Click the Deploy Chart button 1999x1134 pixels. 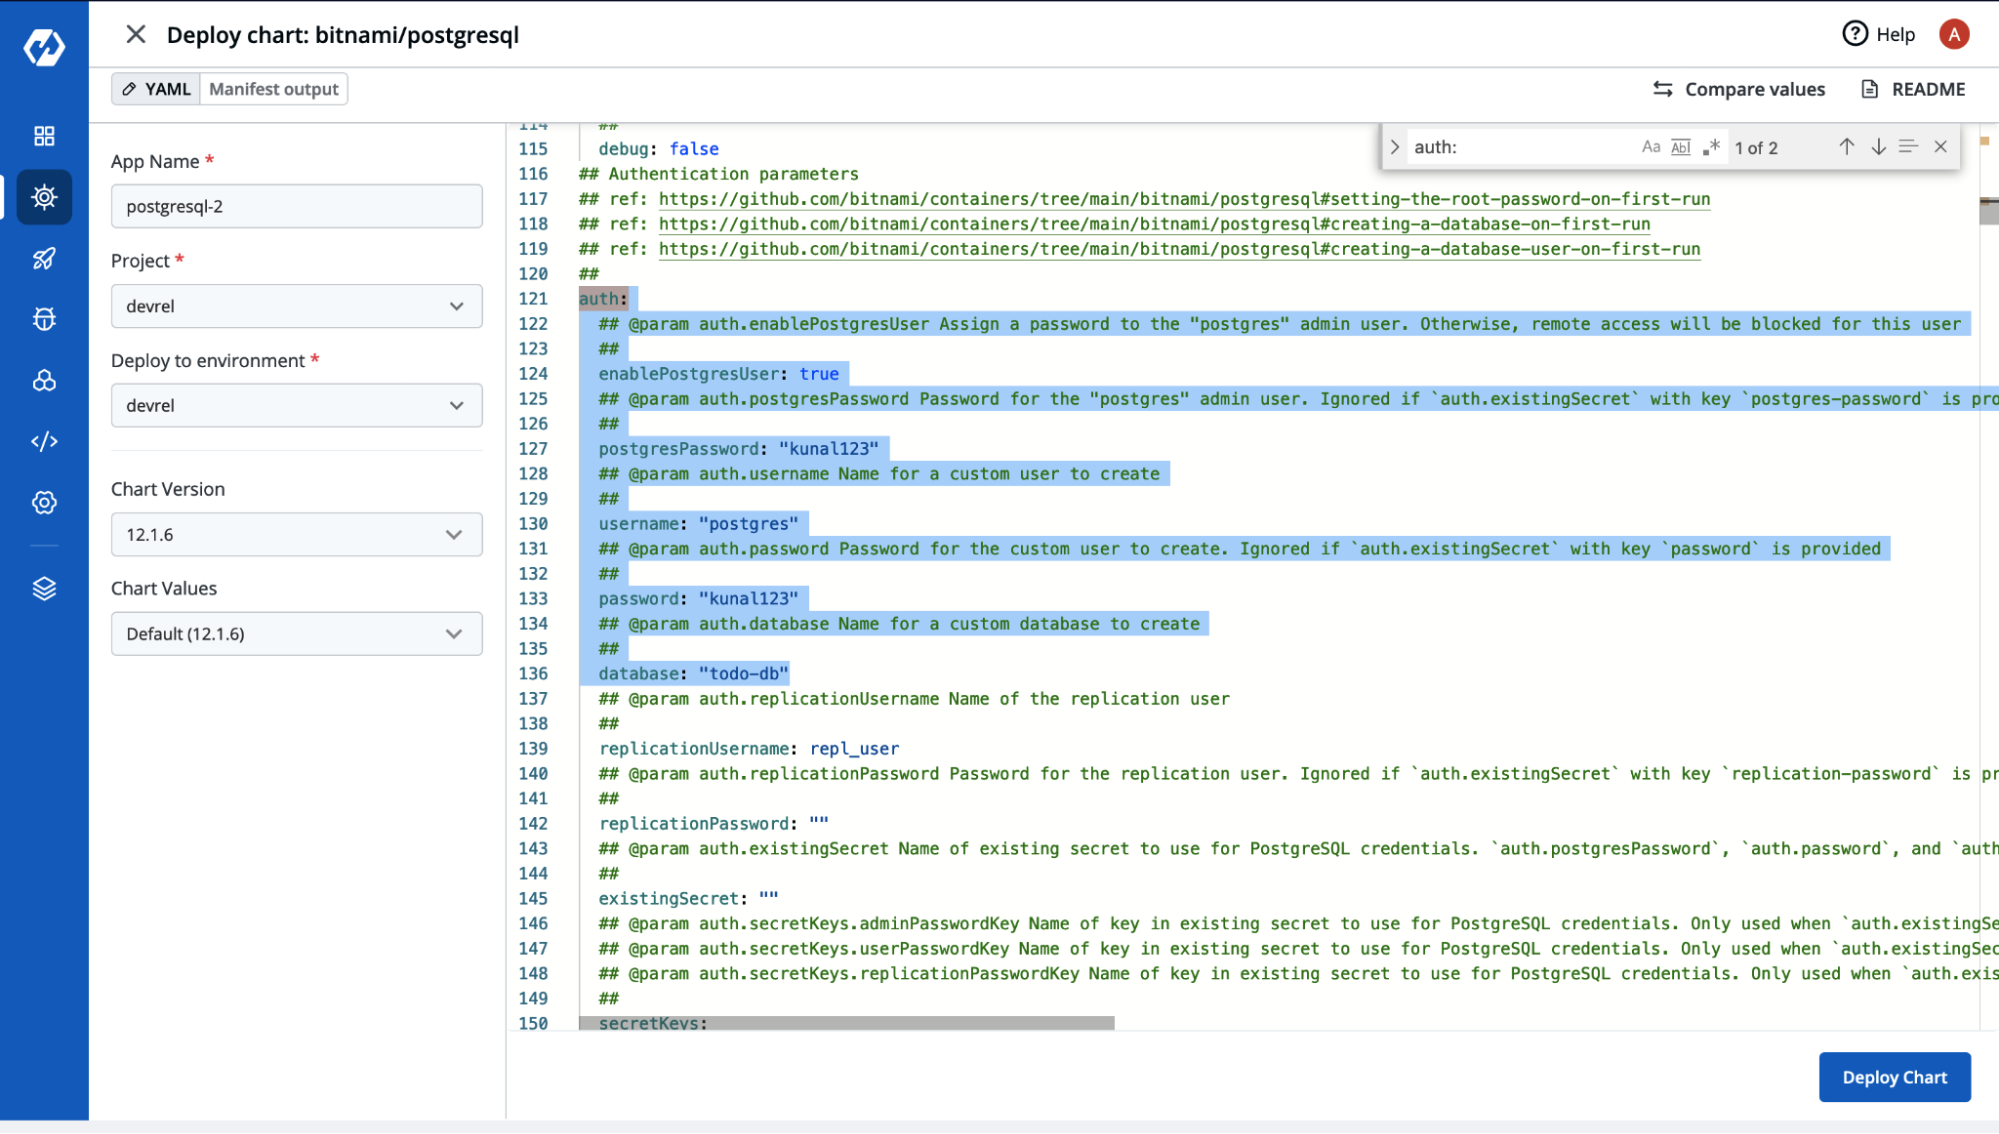[x=1895, y=1076]
